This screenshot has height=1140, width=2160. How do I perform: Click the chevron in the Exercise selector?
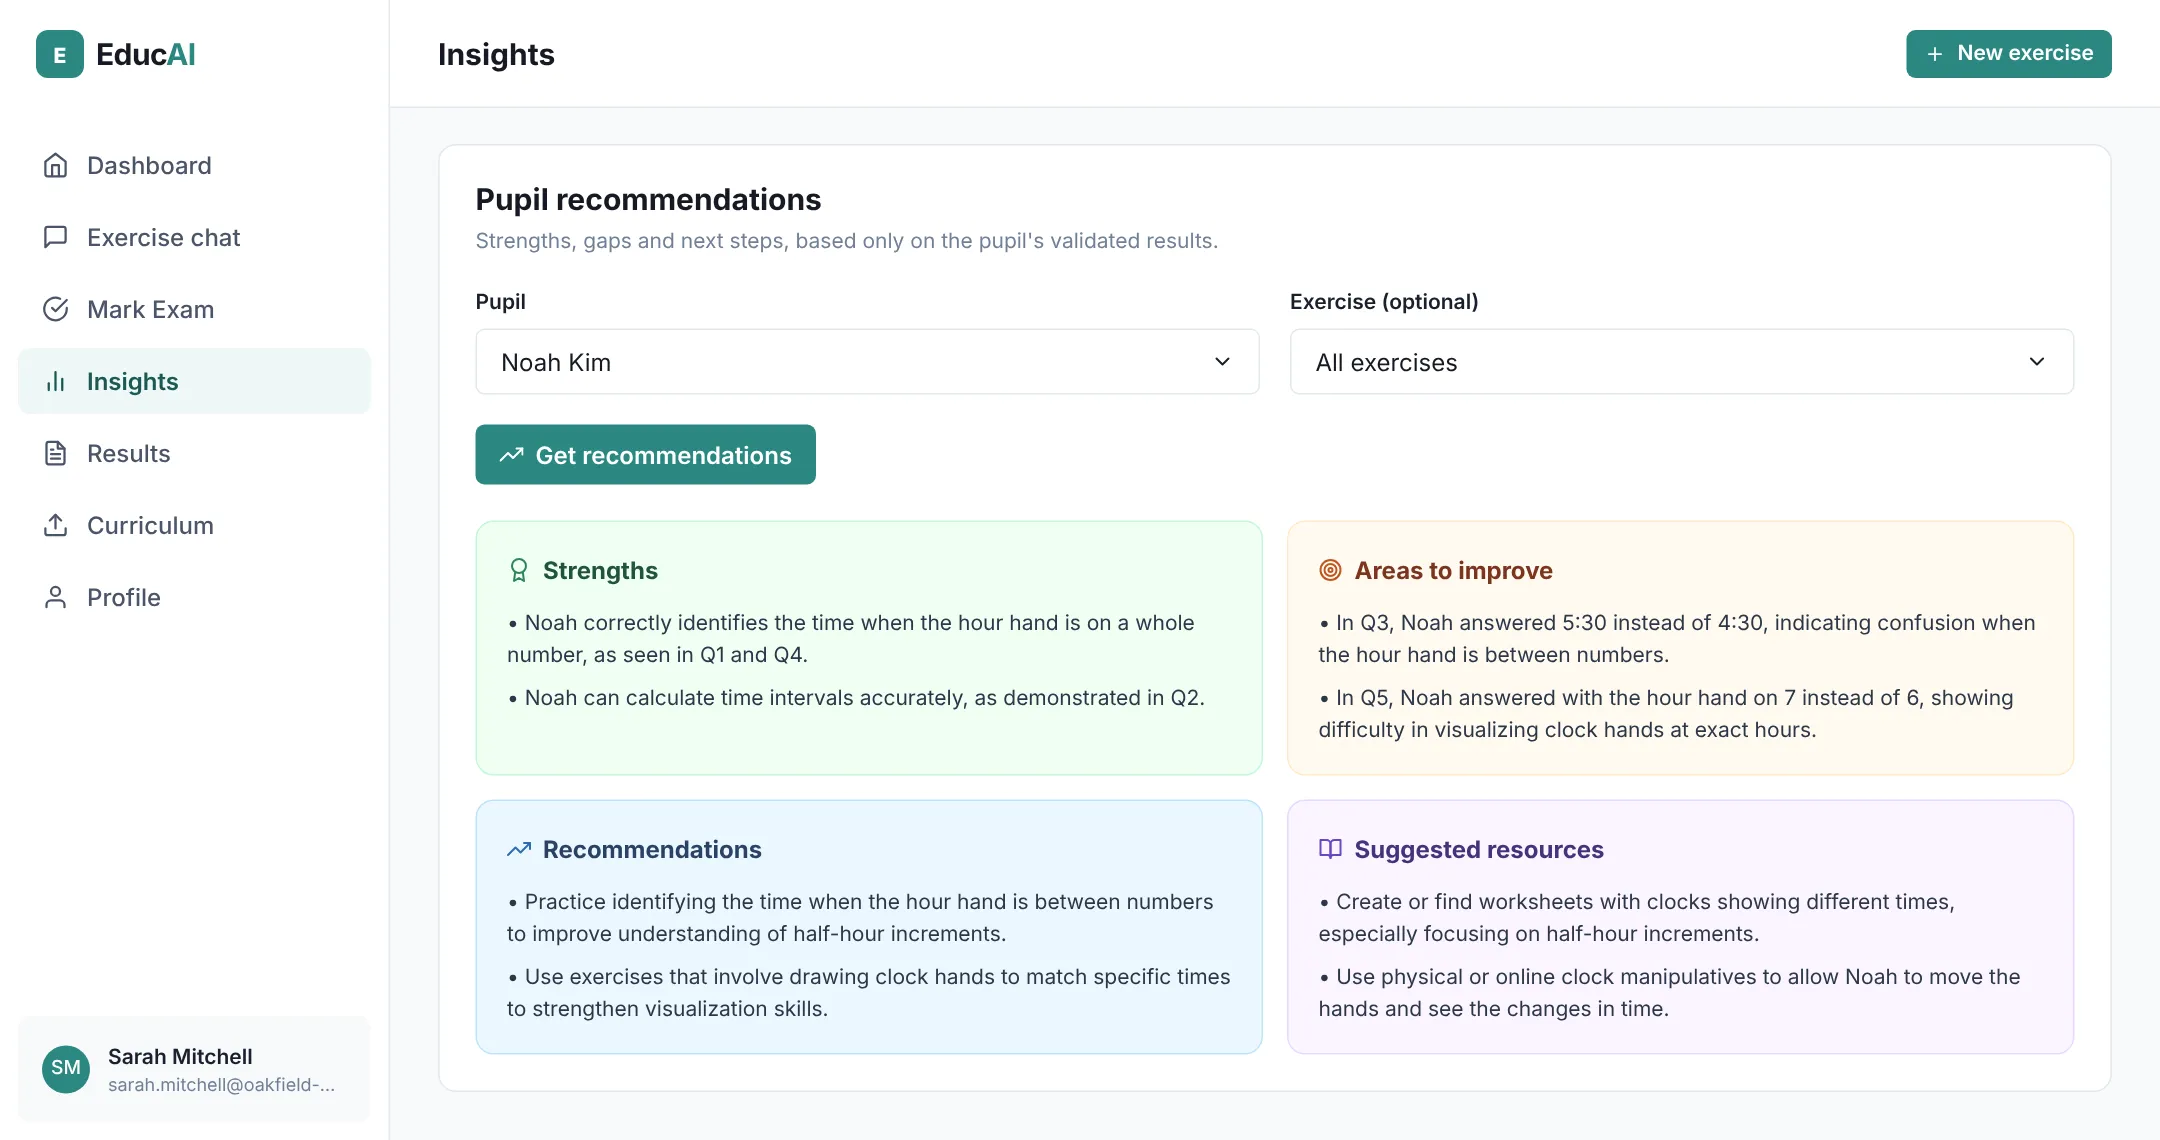point(2037,362)
